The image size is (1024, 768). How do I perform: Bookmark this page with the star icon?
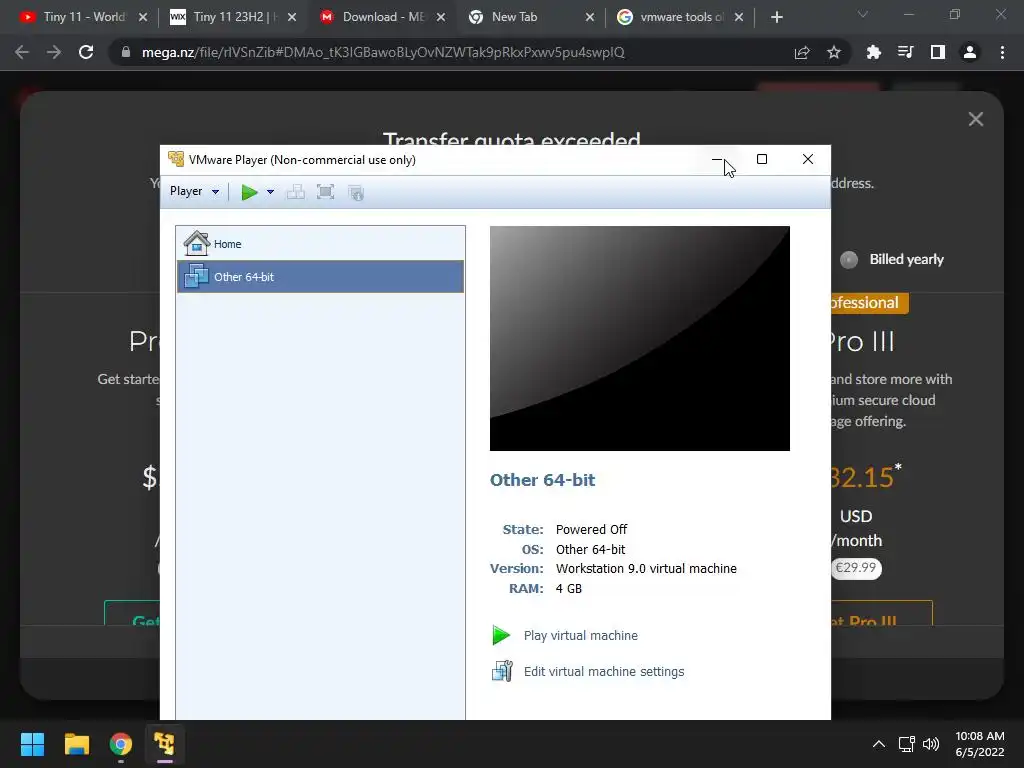click(834, 52)
